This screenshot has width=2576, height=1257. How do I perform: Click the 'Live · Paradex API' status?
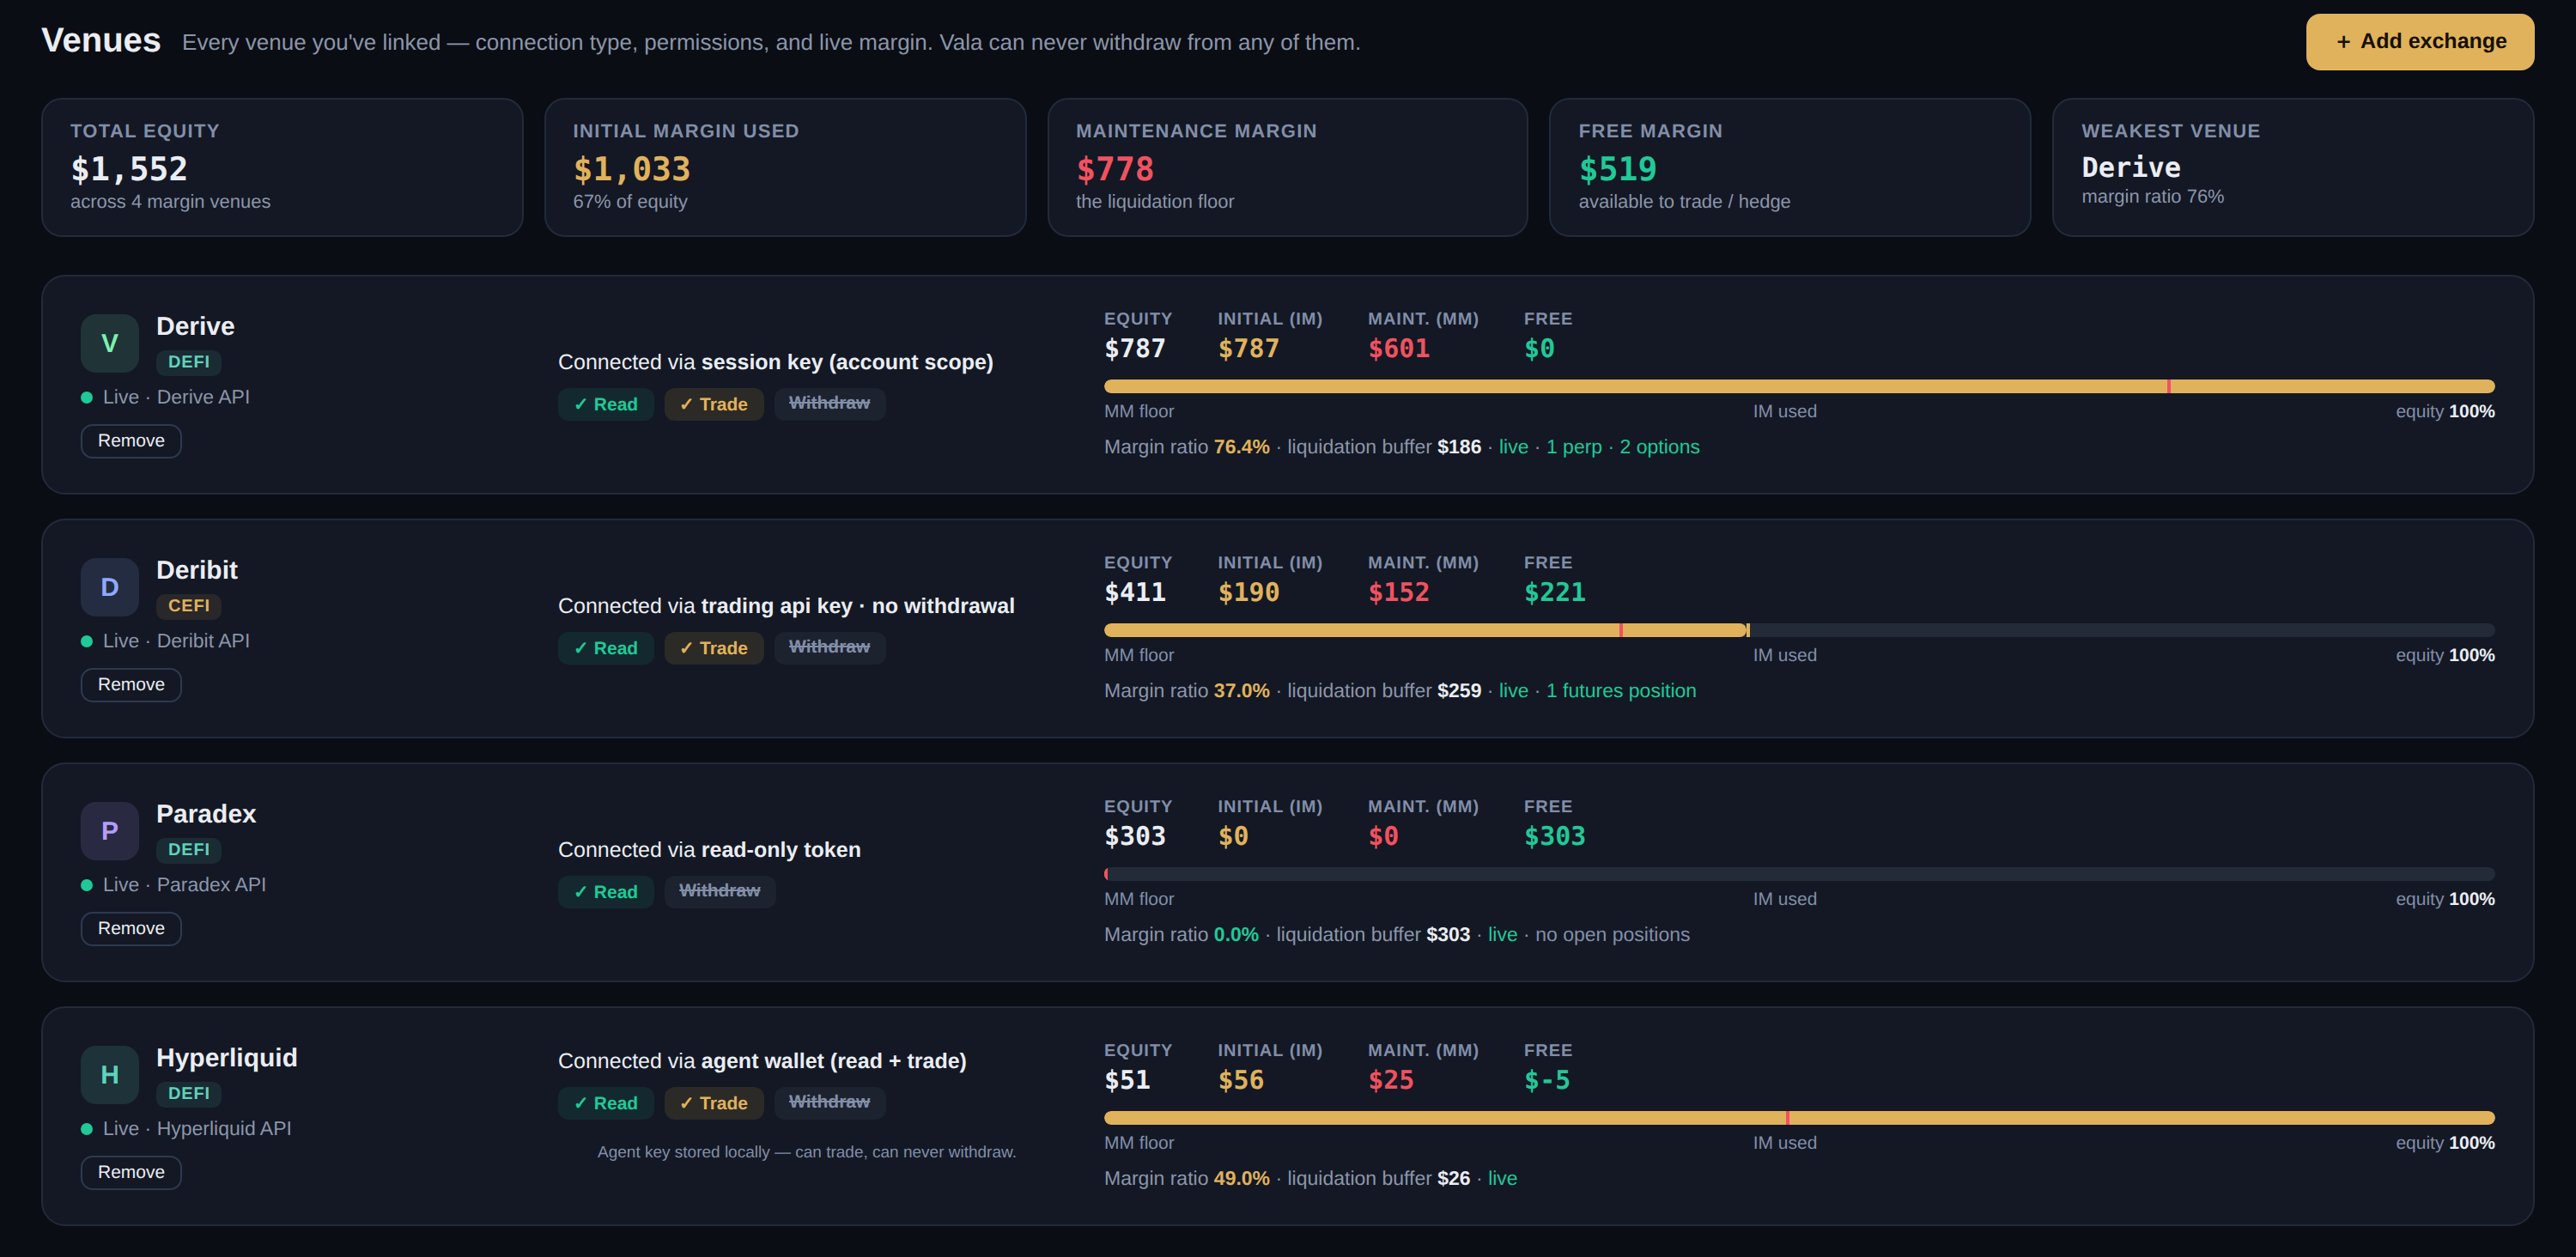(x=174, y=885)
